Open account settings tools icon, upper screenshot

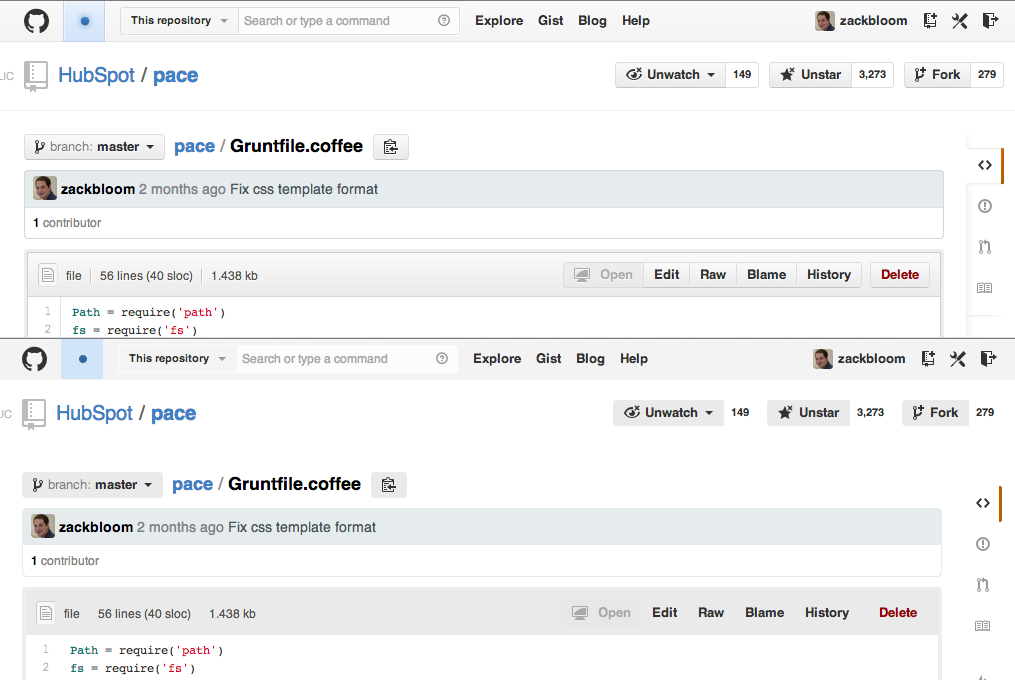(959, 21)
